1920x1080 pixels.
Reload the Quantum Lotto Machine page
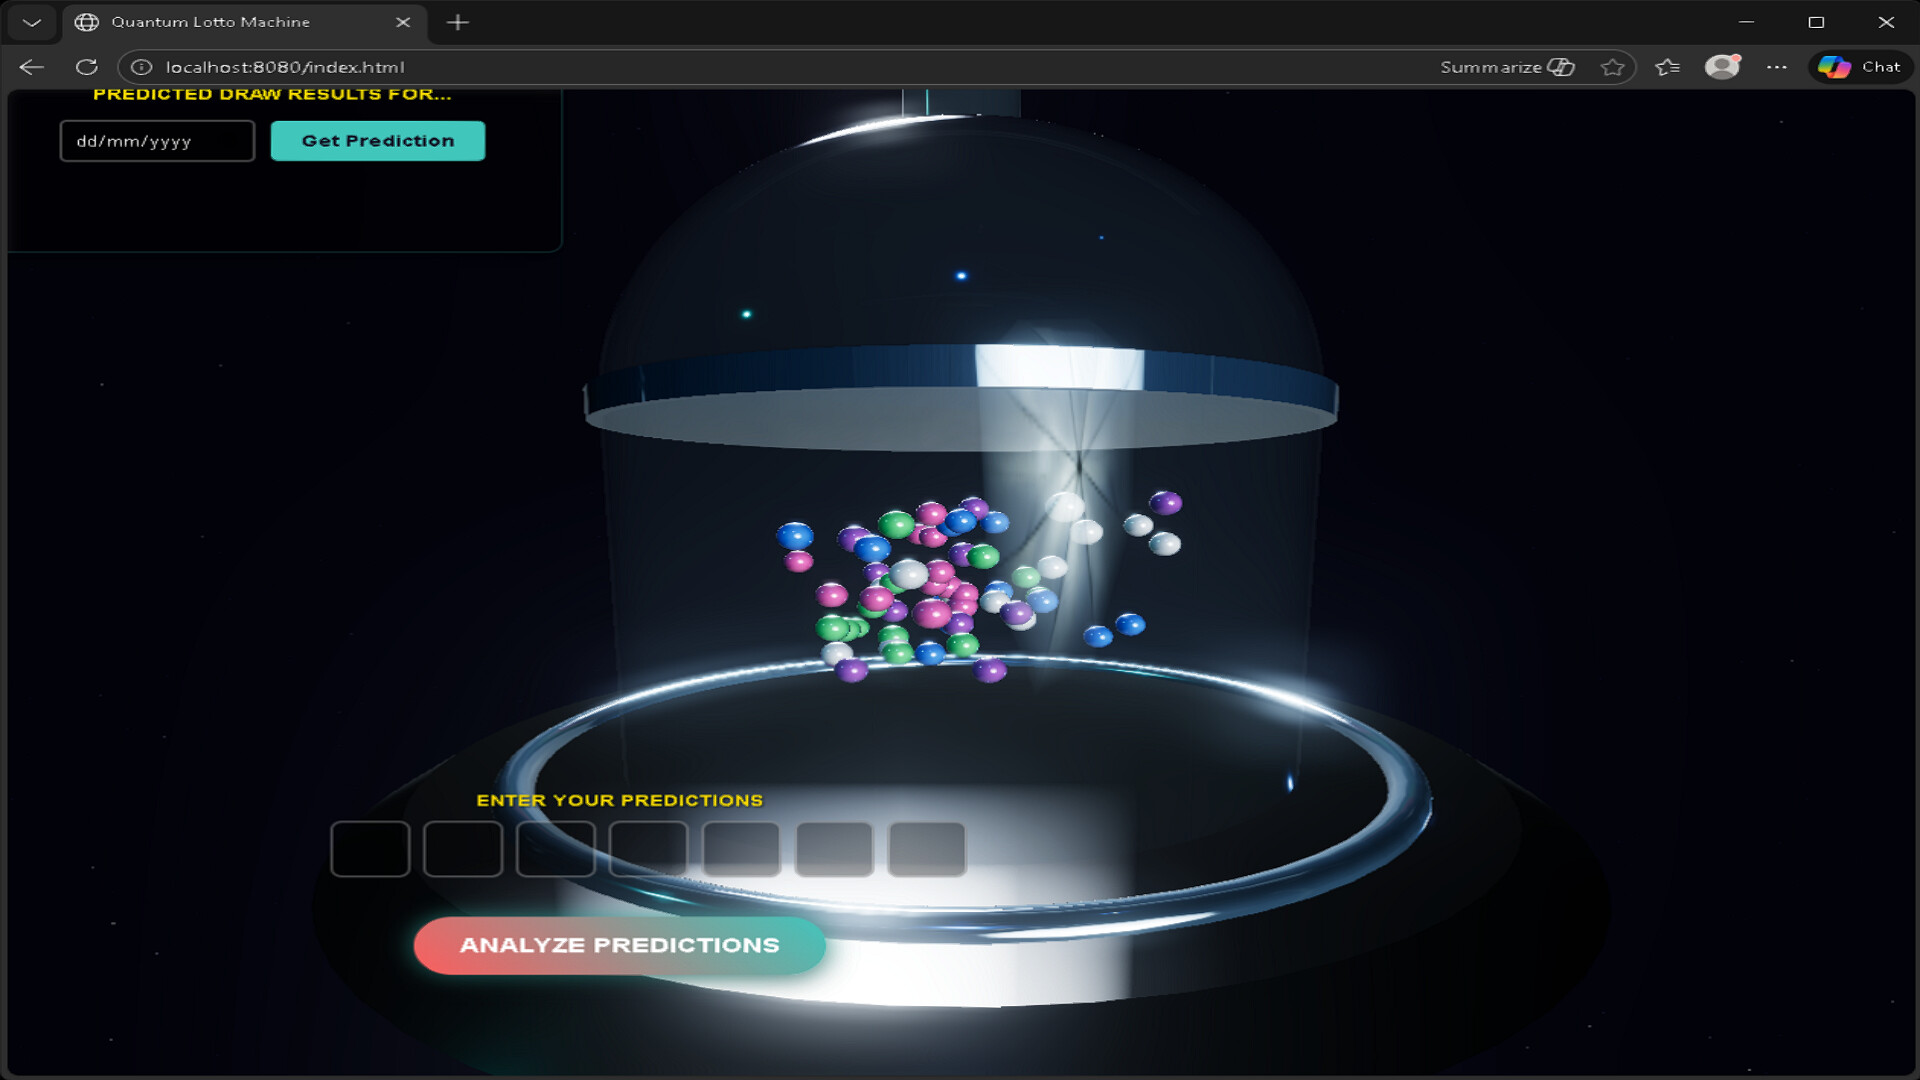87,67
